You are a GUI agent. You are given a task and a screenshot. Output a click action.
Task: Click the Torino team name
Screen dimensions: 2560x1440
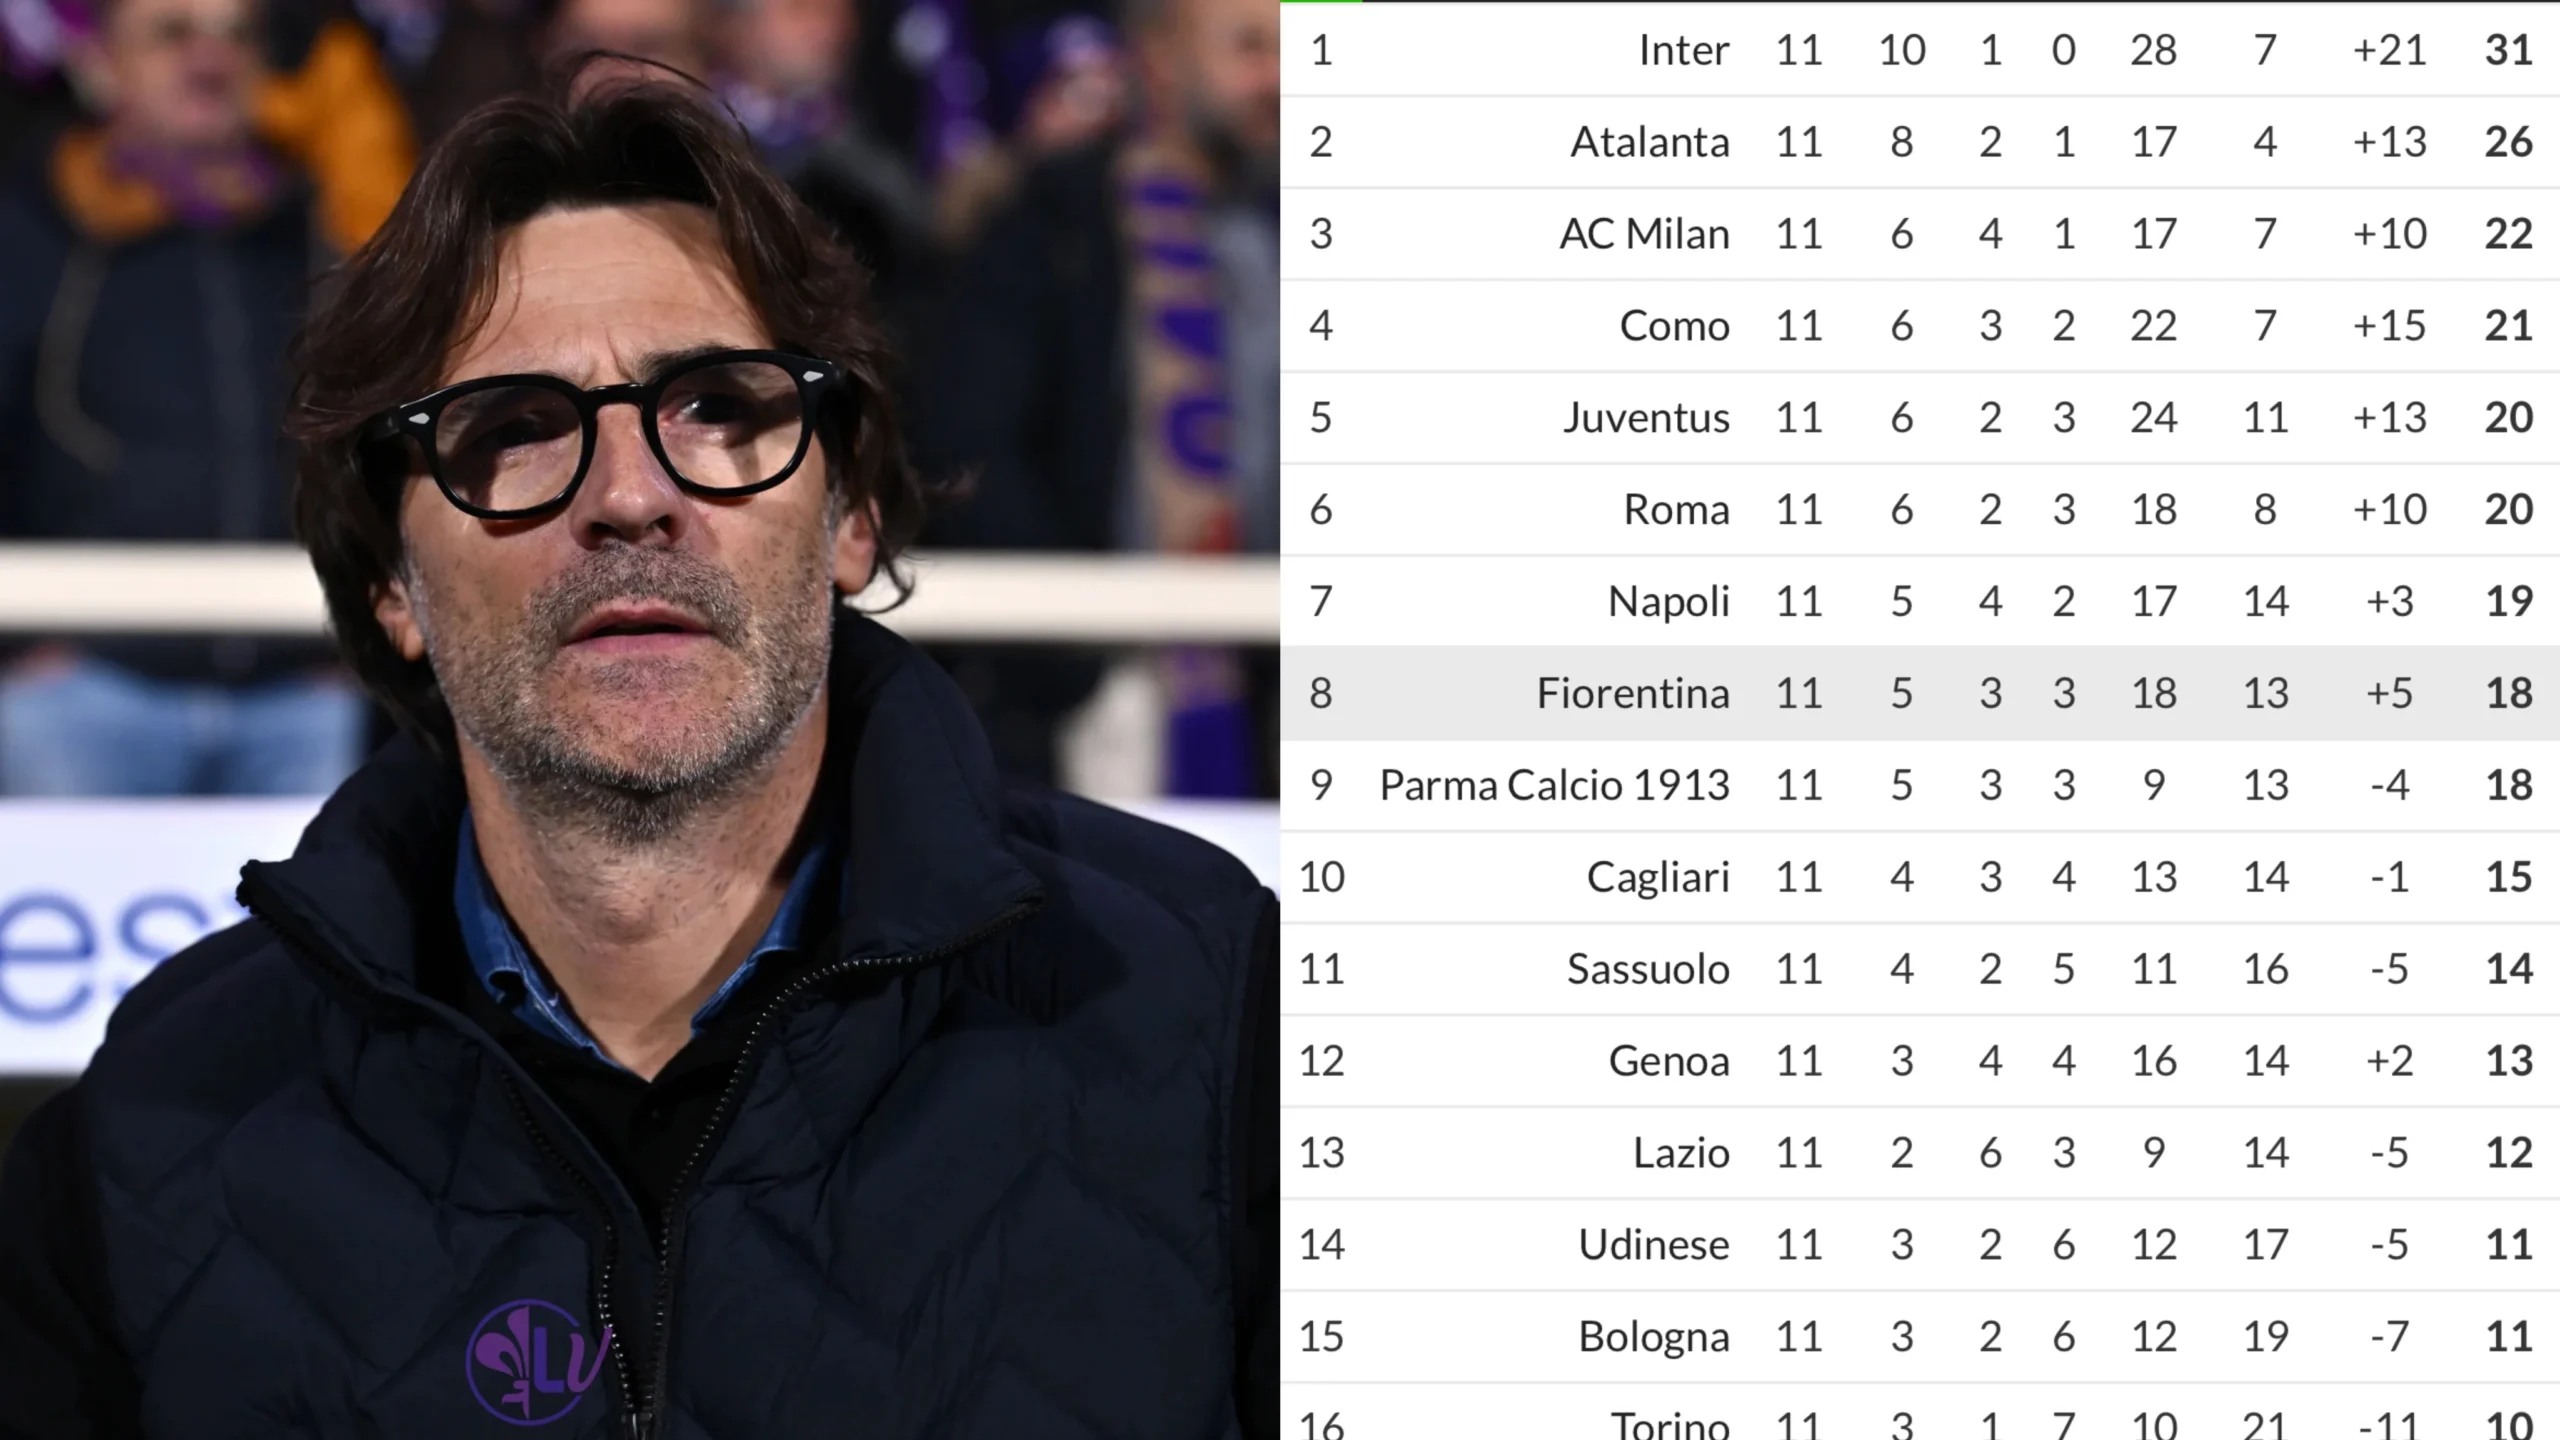1669,1424
